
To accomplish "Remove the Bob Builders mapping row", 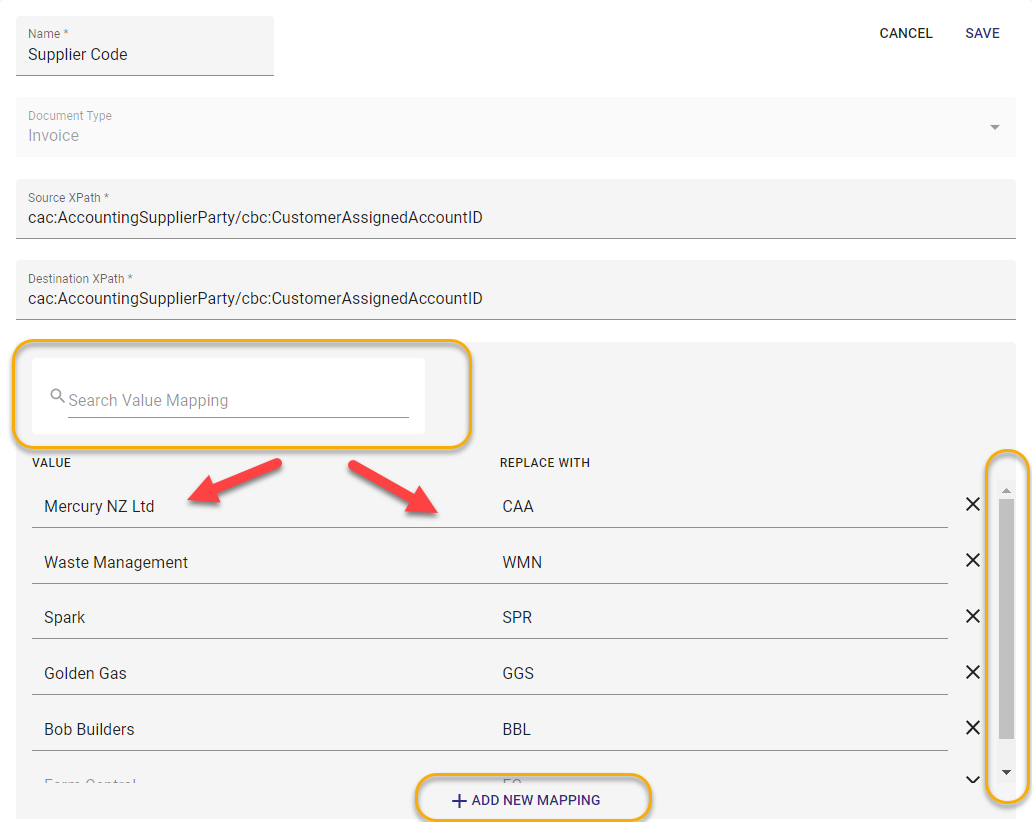I will click(x=972, y=728).
